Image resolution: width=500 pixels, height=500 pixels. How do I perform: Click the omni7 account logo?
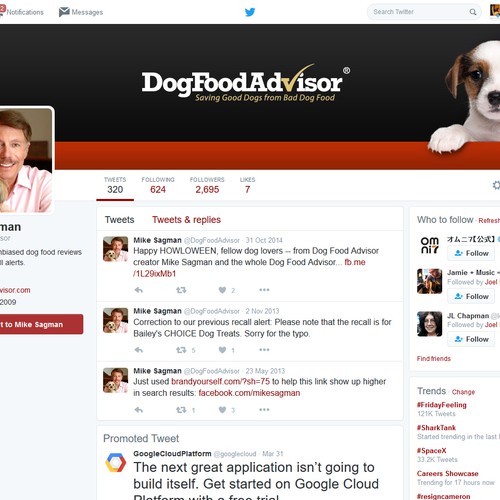click(x=429, y=245)
